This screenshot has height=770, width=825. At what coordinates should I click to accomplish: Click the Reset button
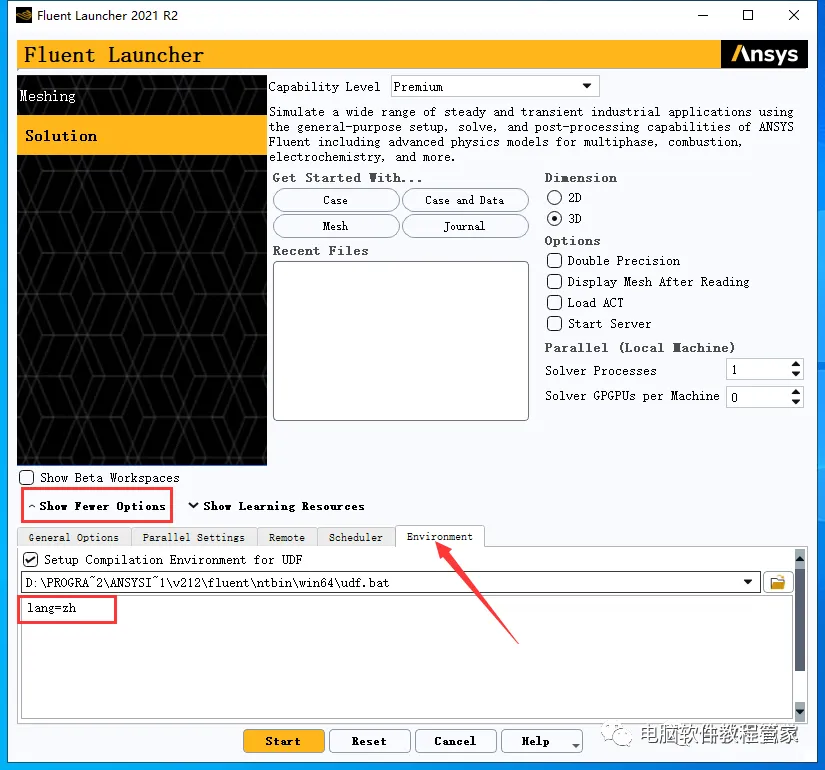pyautogui.click(x=369, y=741)
